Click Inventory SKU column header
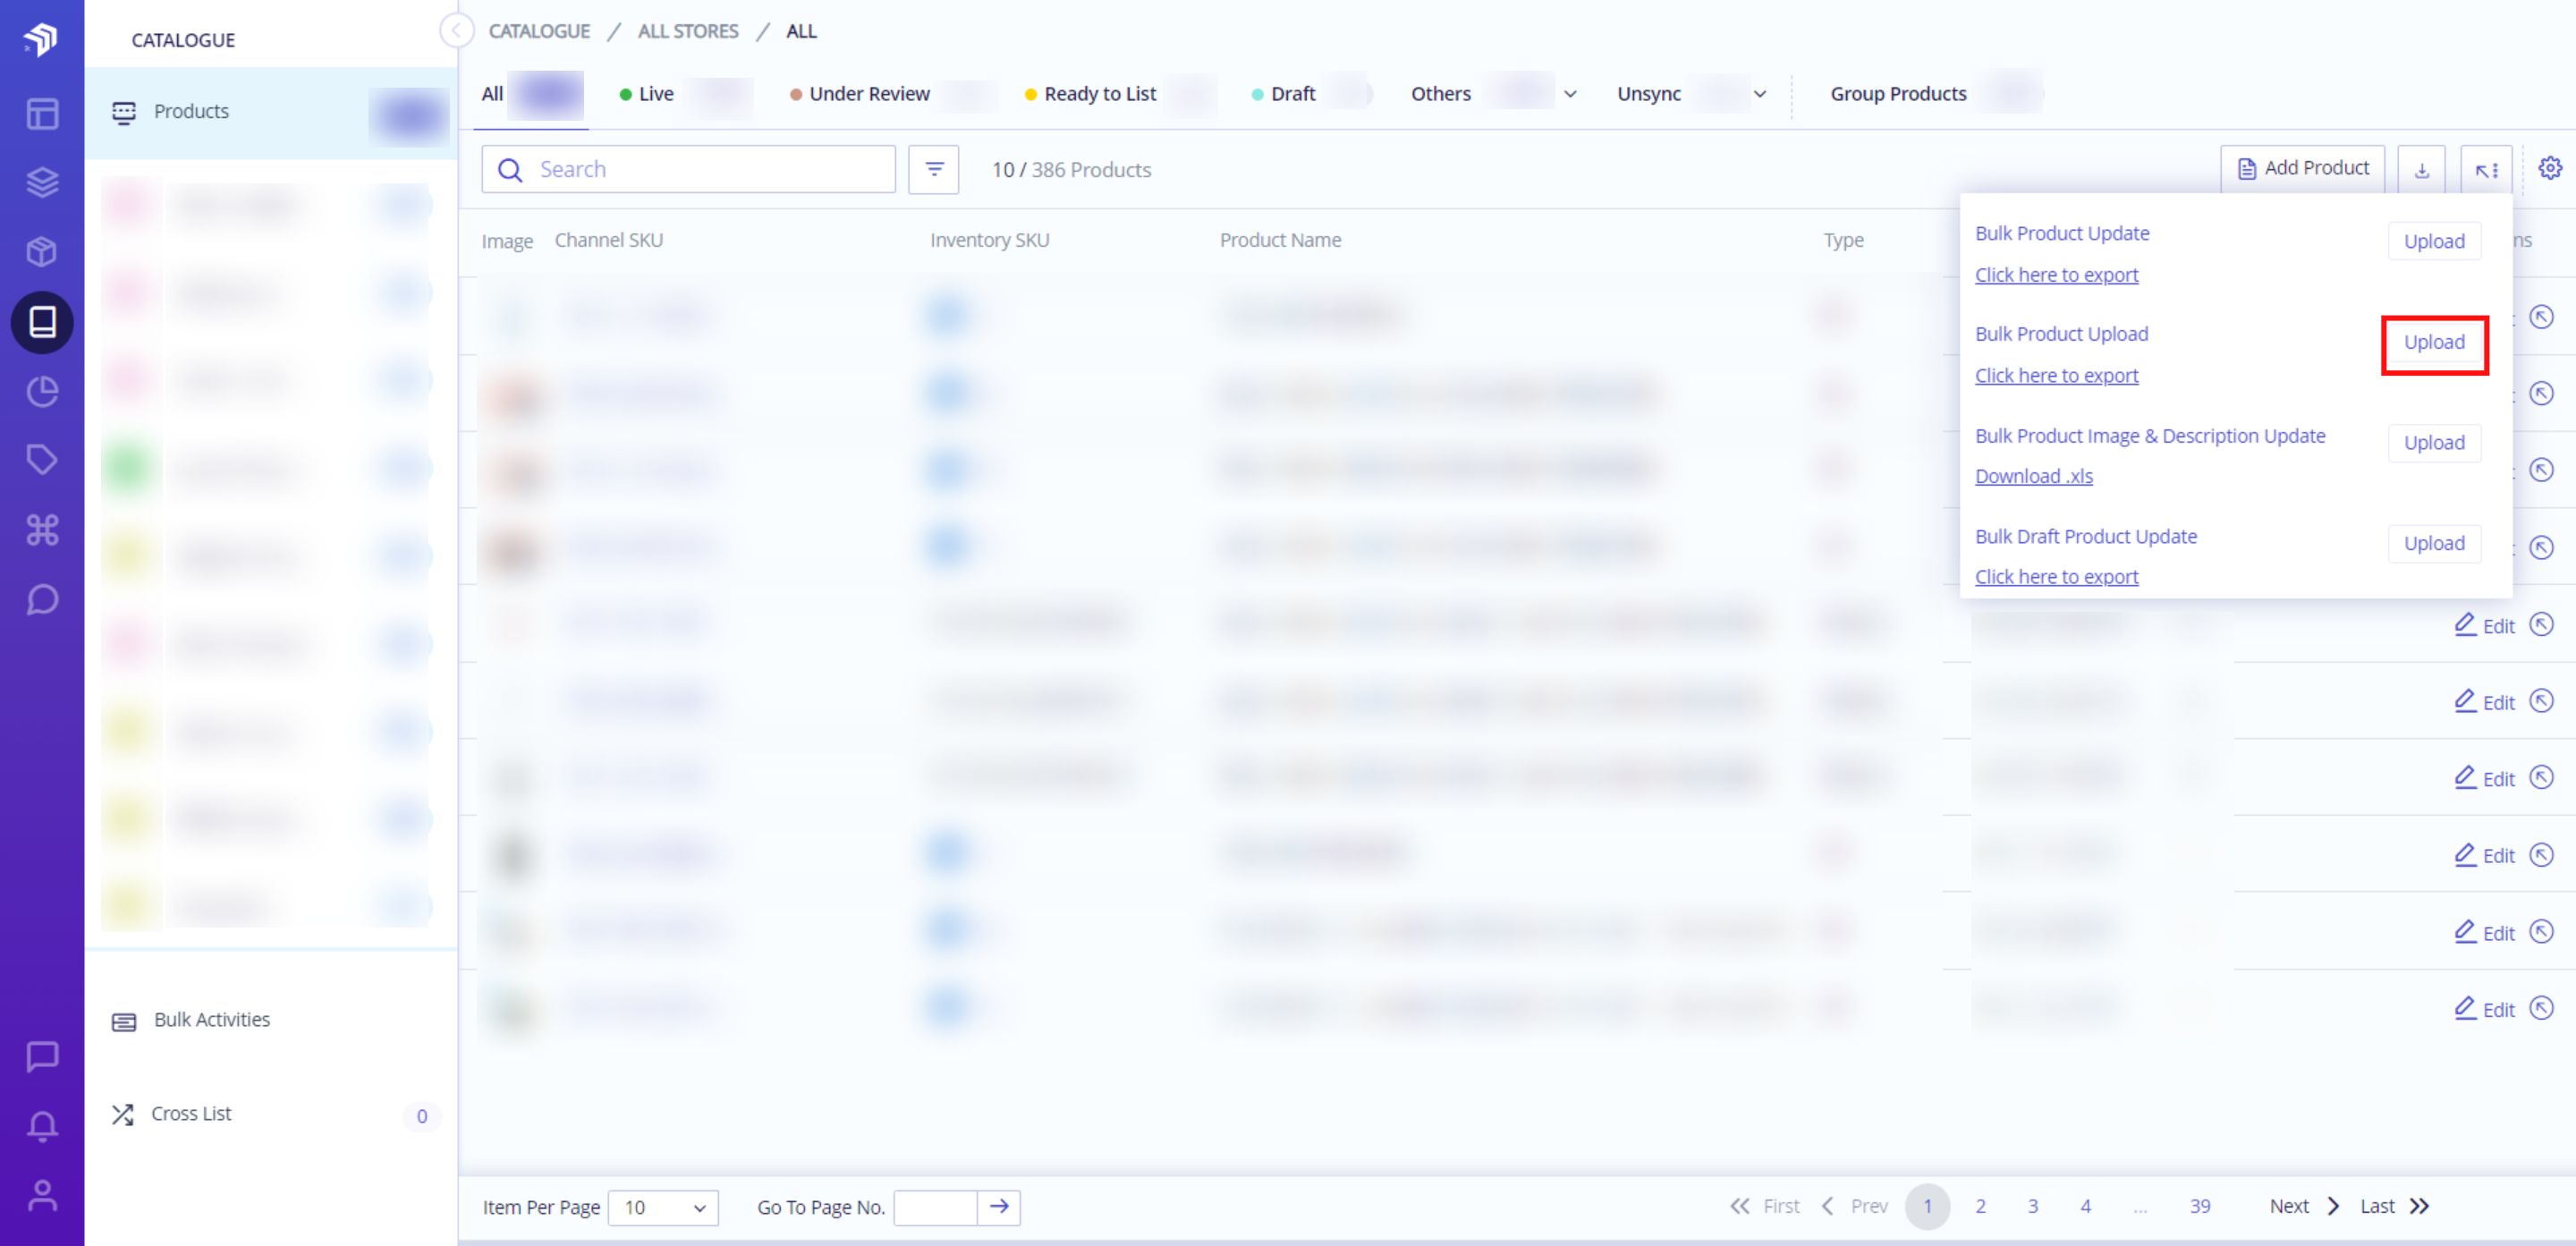 tap(990, 240)
